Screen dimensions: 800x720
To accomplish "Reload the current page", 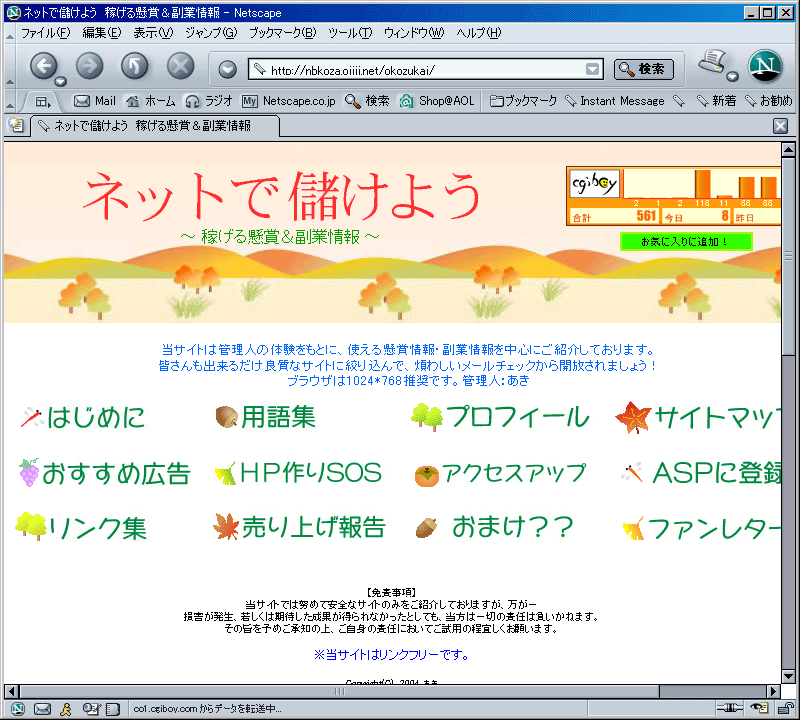I will click(x=135, y=66).
